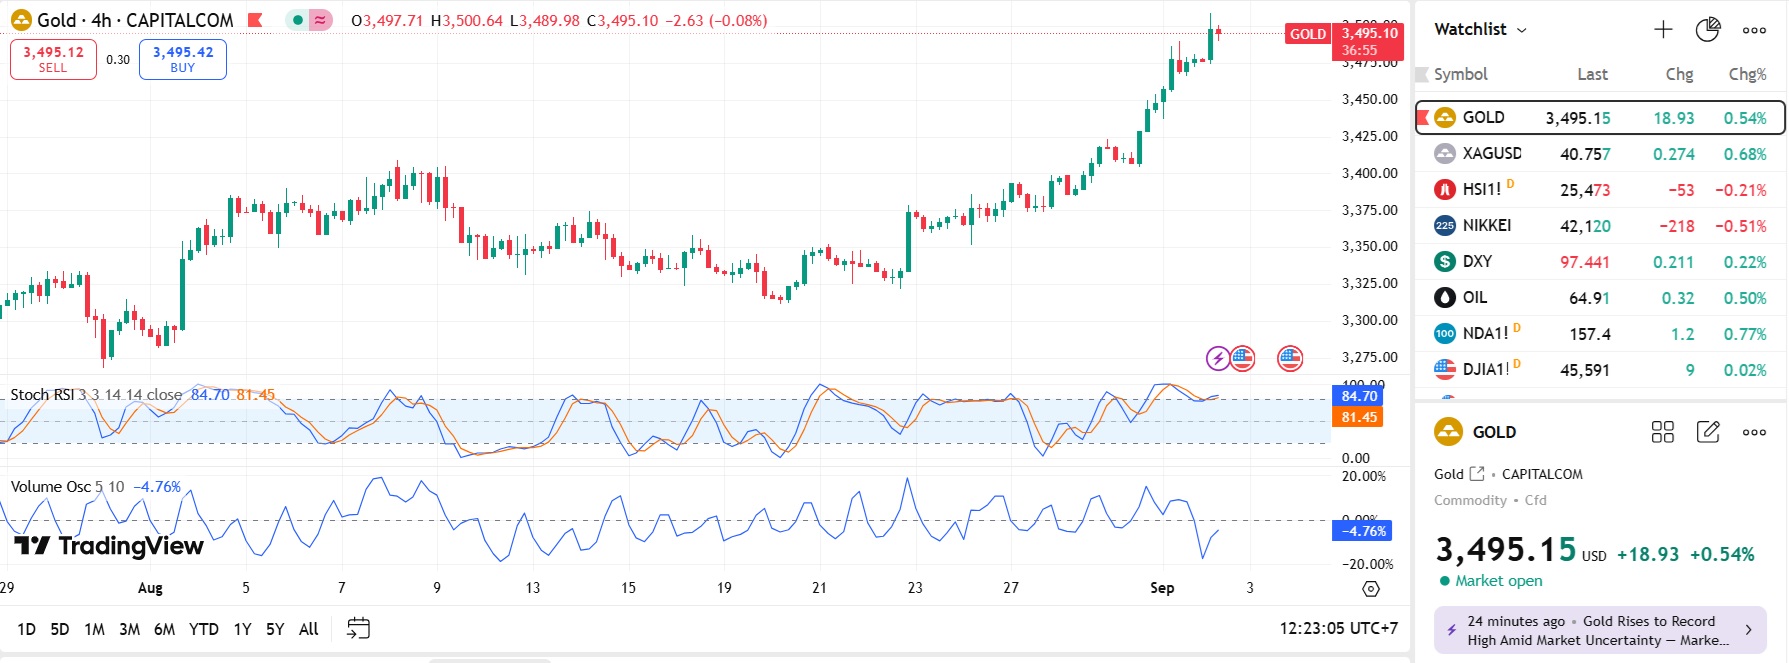The width and height of the screenshot is (1789, 663).
Task: Click the add symbol plus icon in Watchlist
Action: 1663,30
